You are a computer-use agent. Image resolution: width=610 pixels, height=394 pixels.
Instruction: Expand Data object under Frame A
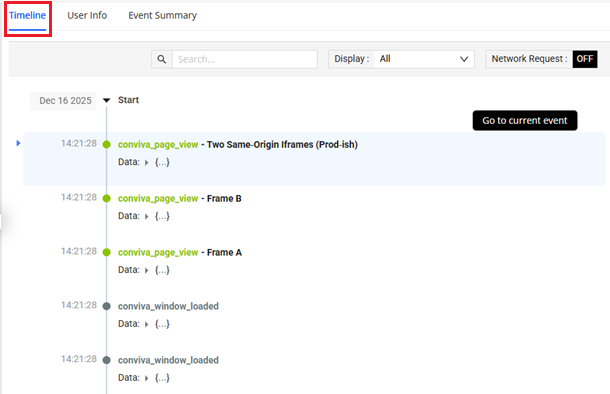147,270
